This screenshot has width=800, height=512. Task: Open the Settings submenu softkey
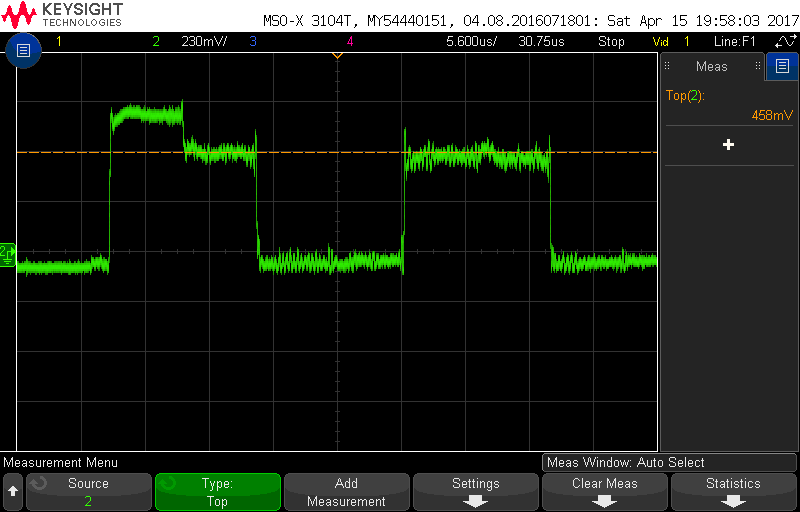click(476, 492)
